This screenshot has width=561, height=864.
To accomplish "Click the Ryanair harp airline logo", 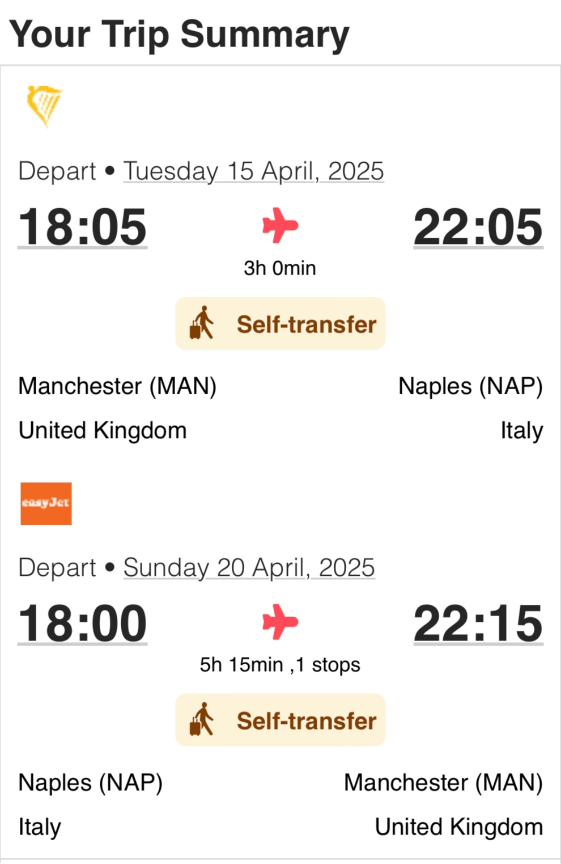I will click(44, 106).
